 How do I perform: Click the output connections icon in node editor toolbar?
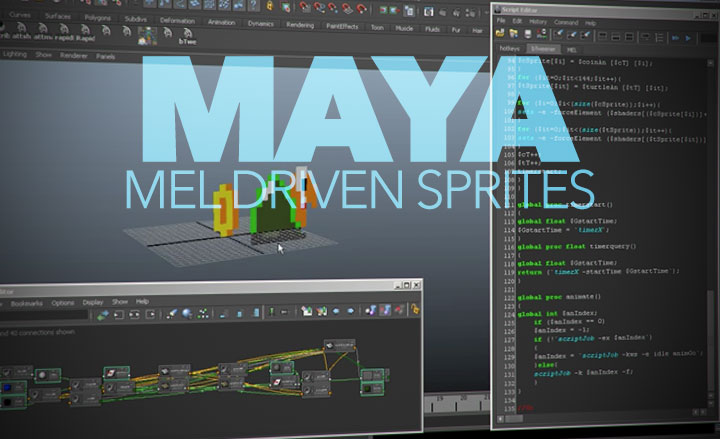[x=150, y=315]
